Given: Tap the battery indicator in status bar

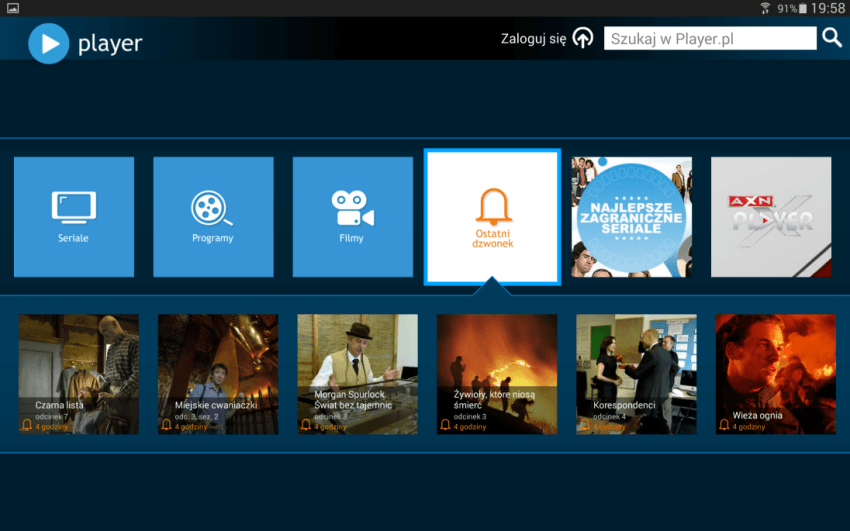Looking at the screenshot, I should click(x=802, y=8).
